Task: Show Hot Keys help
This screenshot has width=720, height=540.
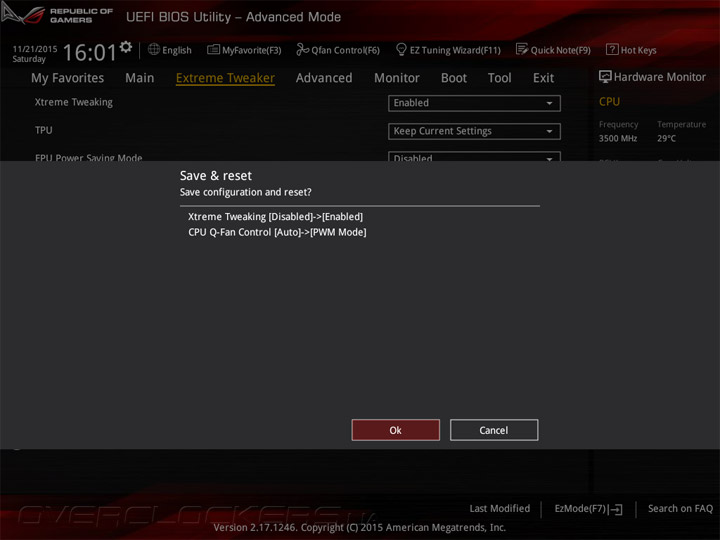Action: [638, 50]
